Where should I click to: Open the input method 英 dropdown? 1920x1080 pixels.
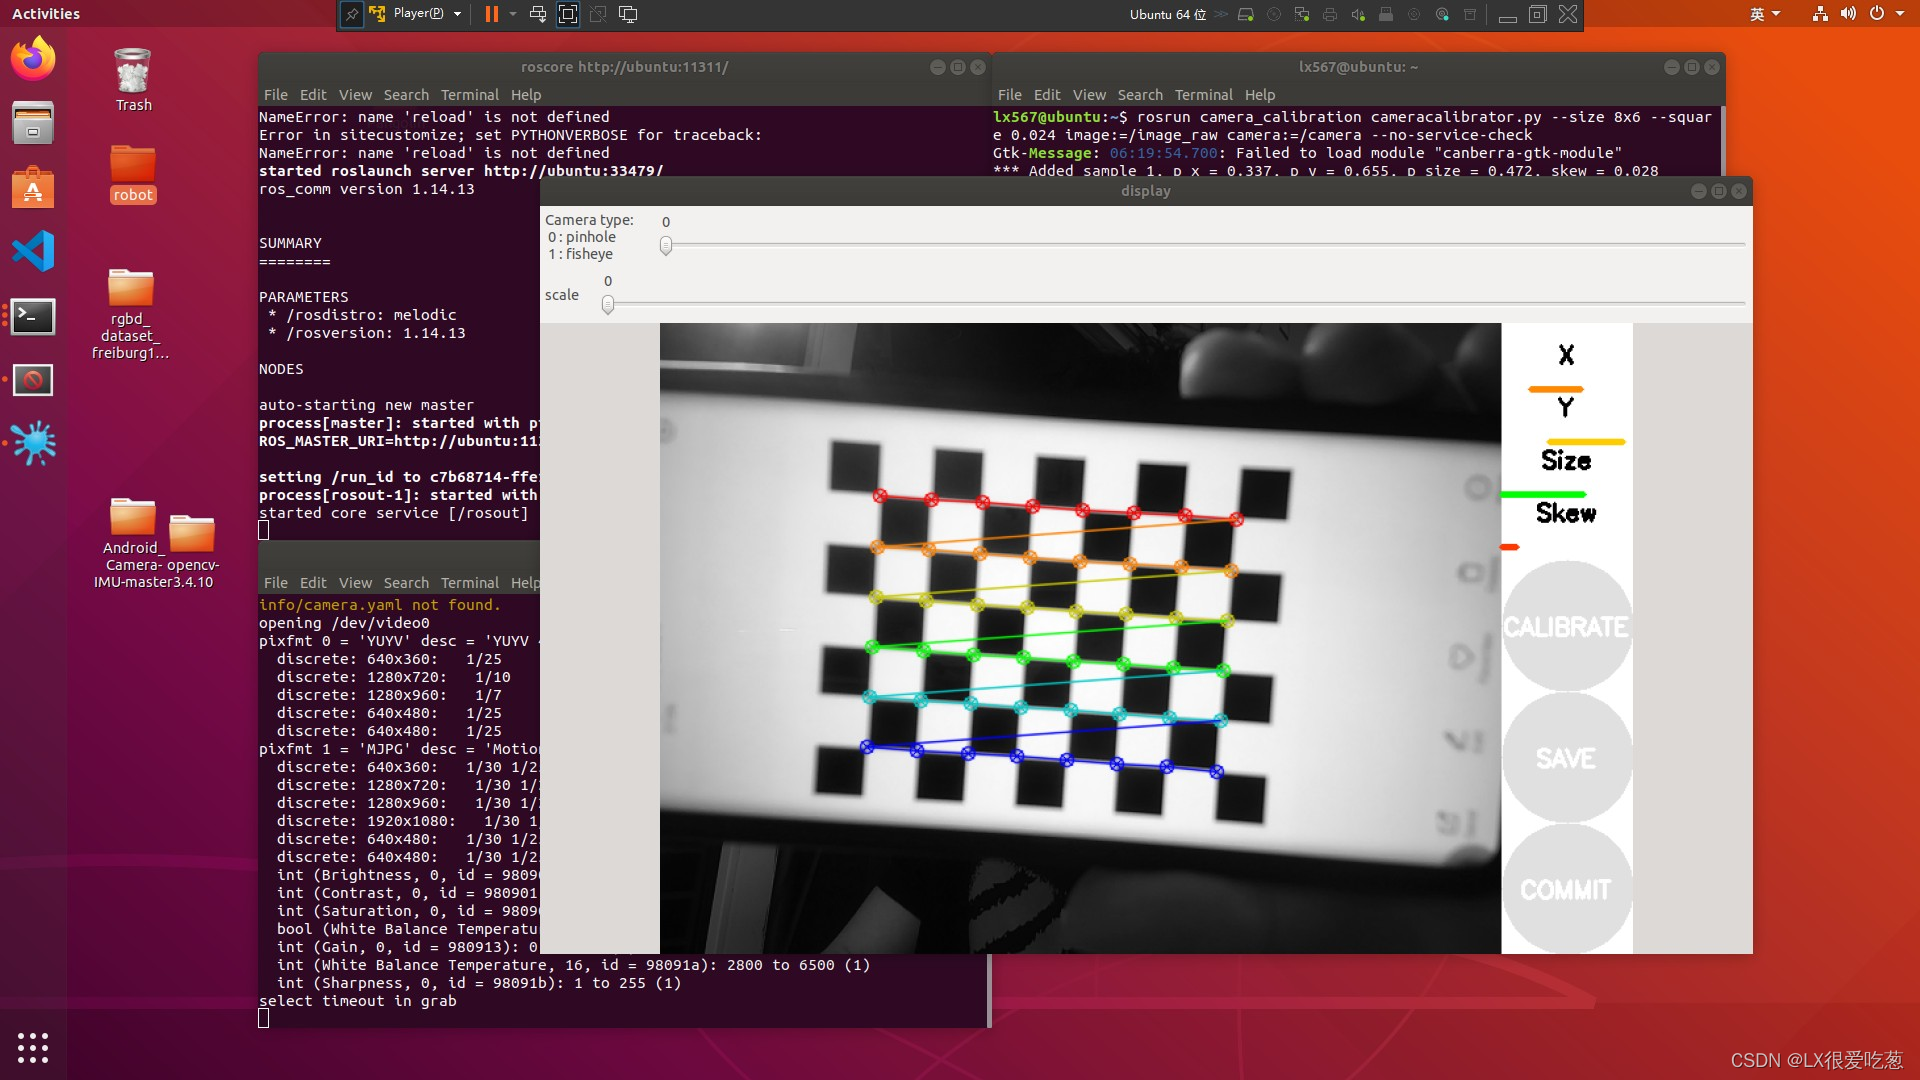pyautogui.click(x=1765, y=14)
